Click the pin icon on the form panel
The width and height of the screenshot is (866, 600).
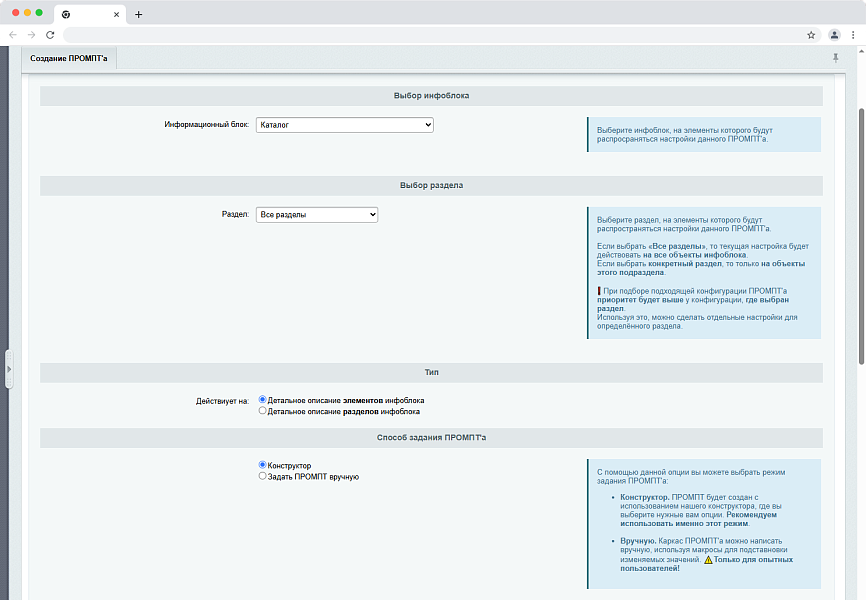(835, 58)
